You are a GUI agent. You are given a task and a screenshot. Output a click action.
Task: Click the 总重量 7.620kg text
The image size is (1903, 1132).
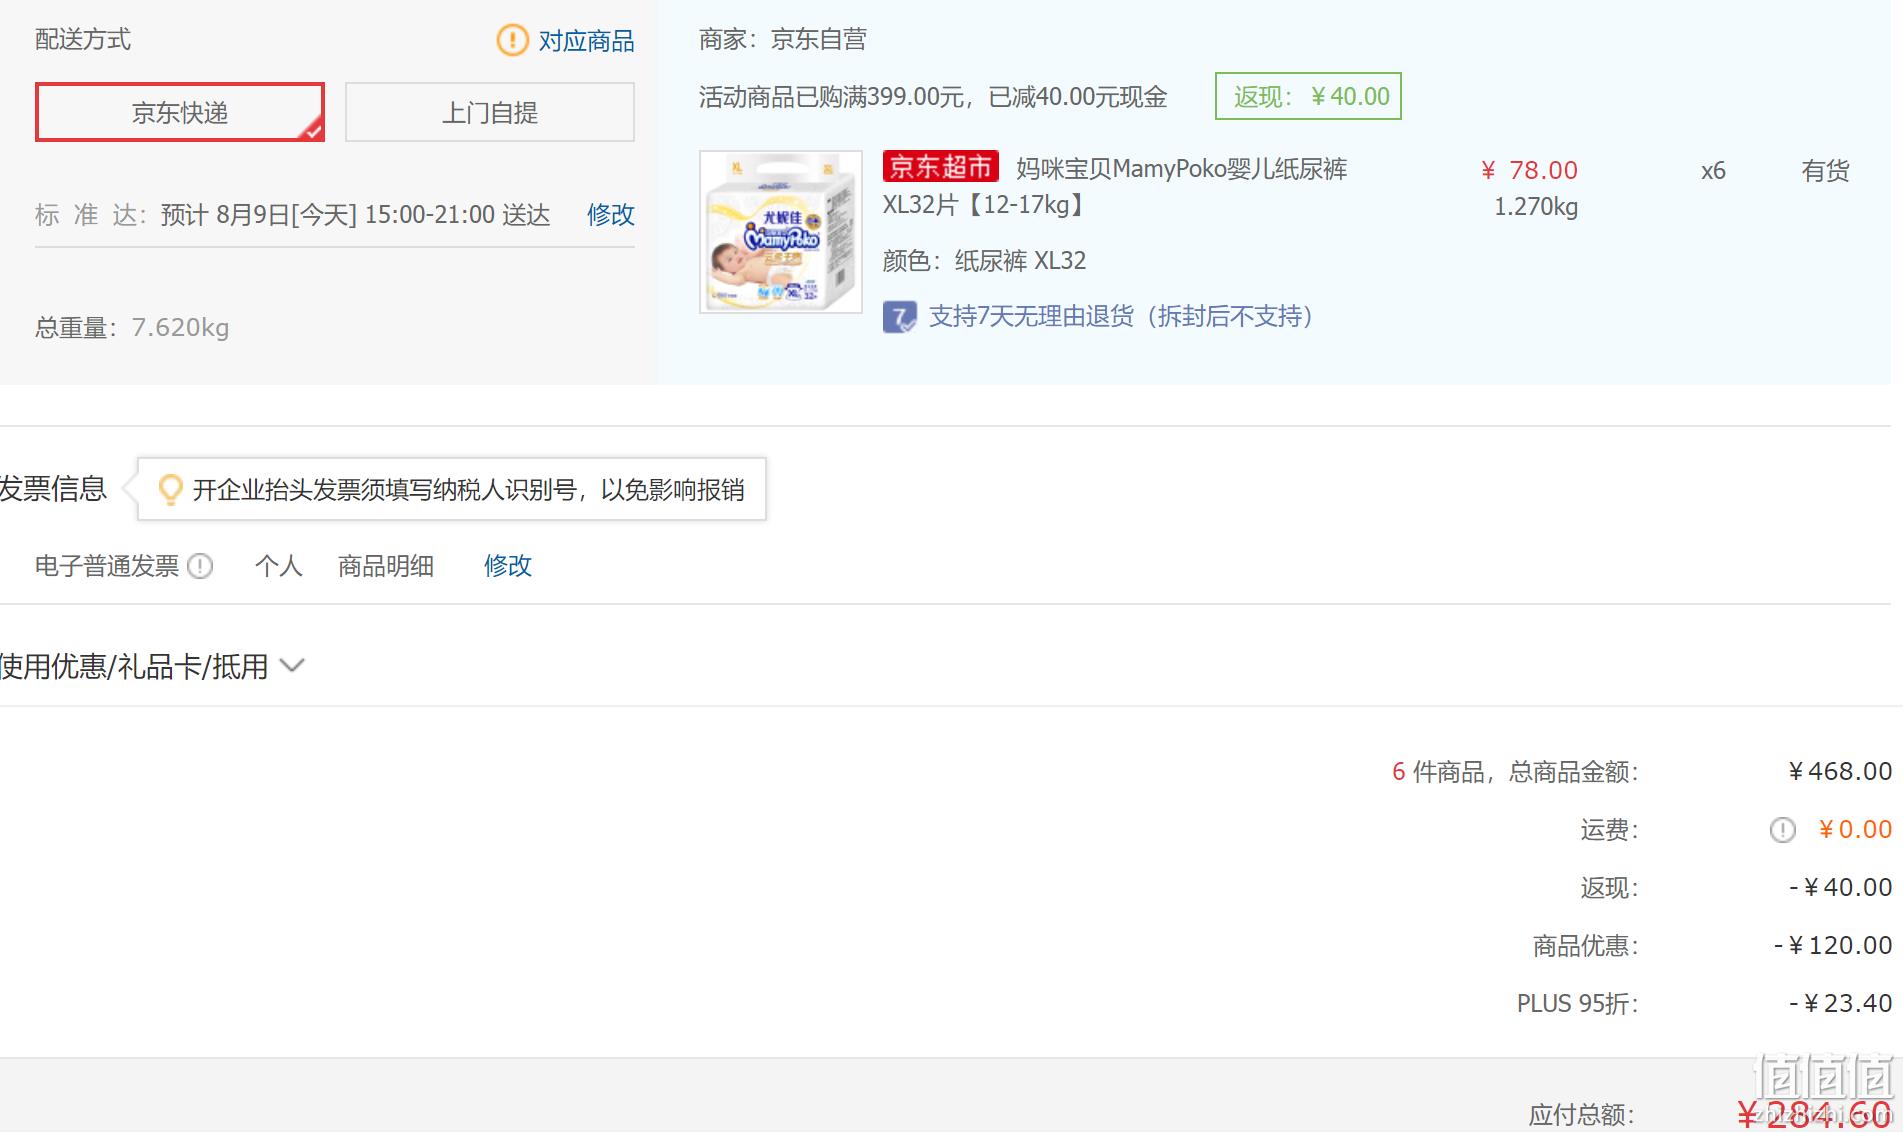132,328
